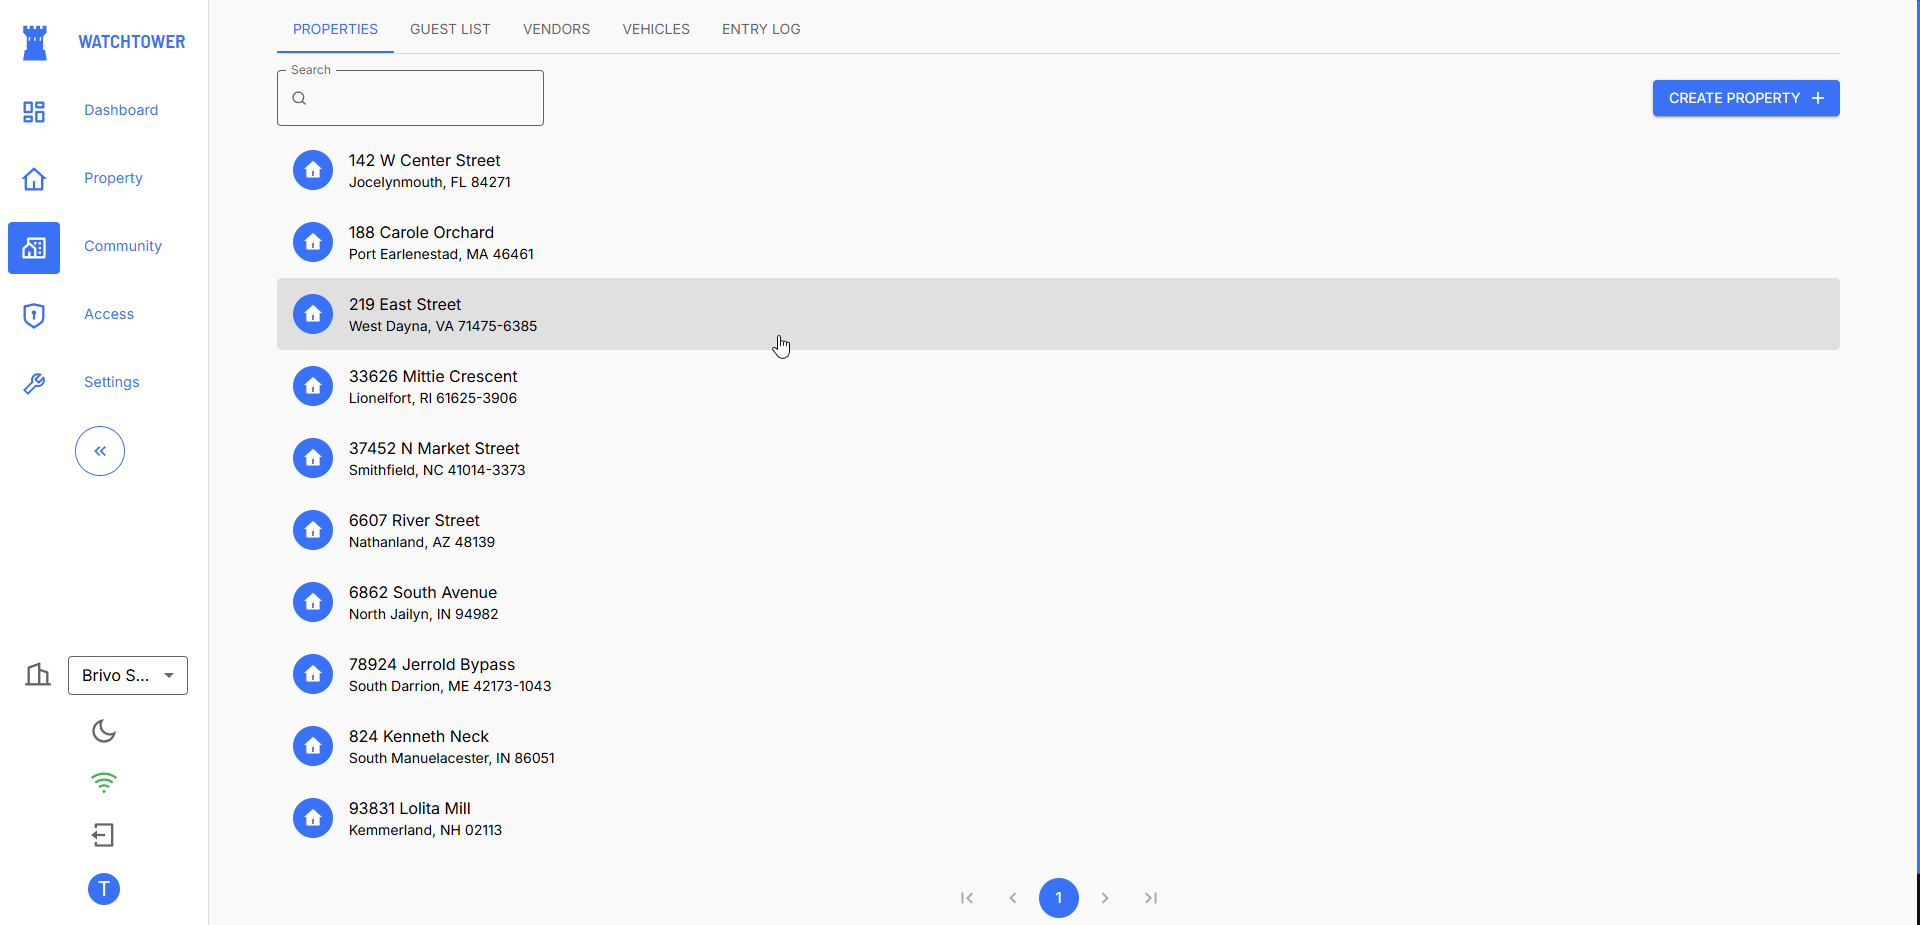Screen dimensions: 1920x925
Task: Click the green Wi-Fi status icon
Action: coord(104,782)
